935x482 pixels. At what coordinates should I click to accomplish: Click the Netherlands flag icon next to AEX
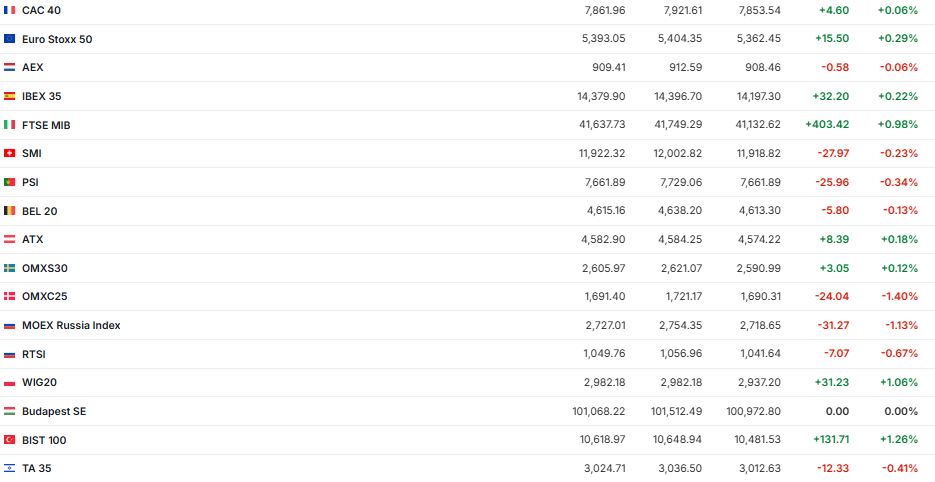click(x=10, y=67)
